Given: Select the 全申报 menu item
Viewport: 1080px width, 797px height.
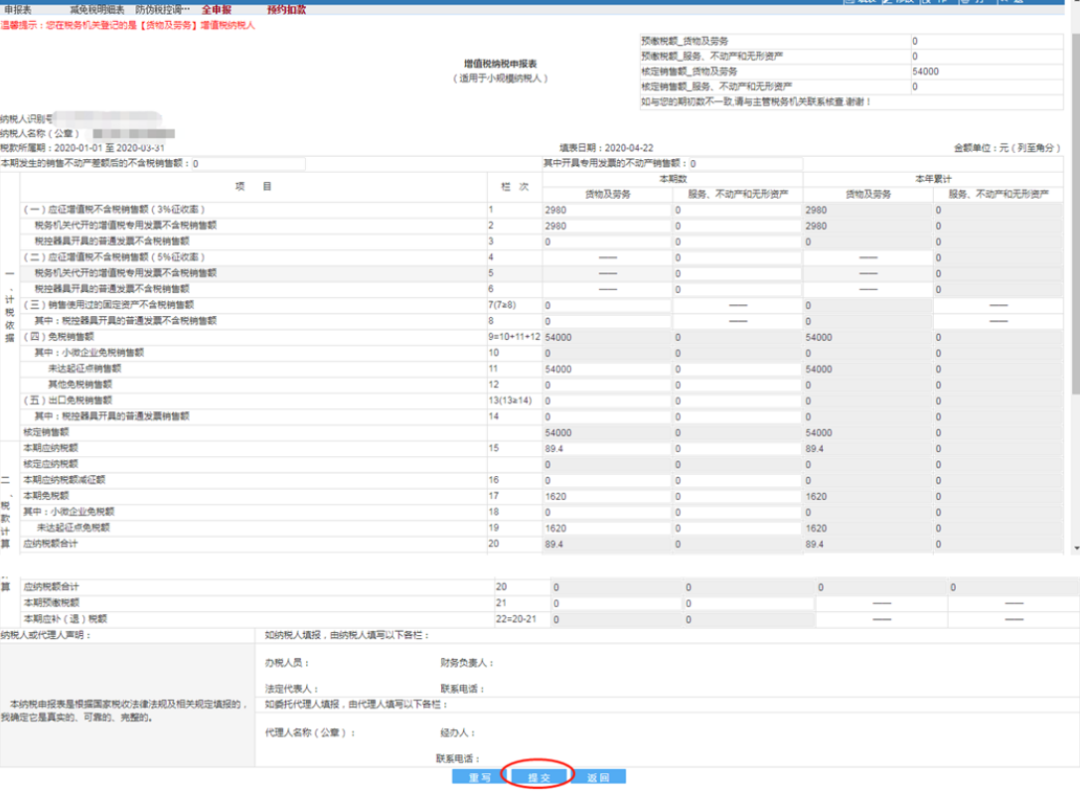Looking at the screenshot, I should pyautogui.click(x=216, y=9).
